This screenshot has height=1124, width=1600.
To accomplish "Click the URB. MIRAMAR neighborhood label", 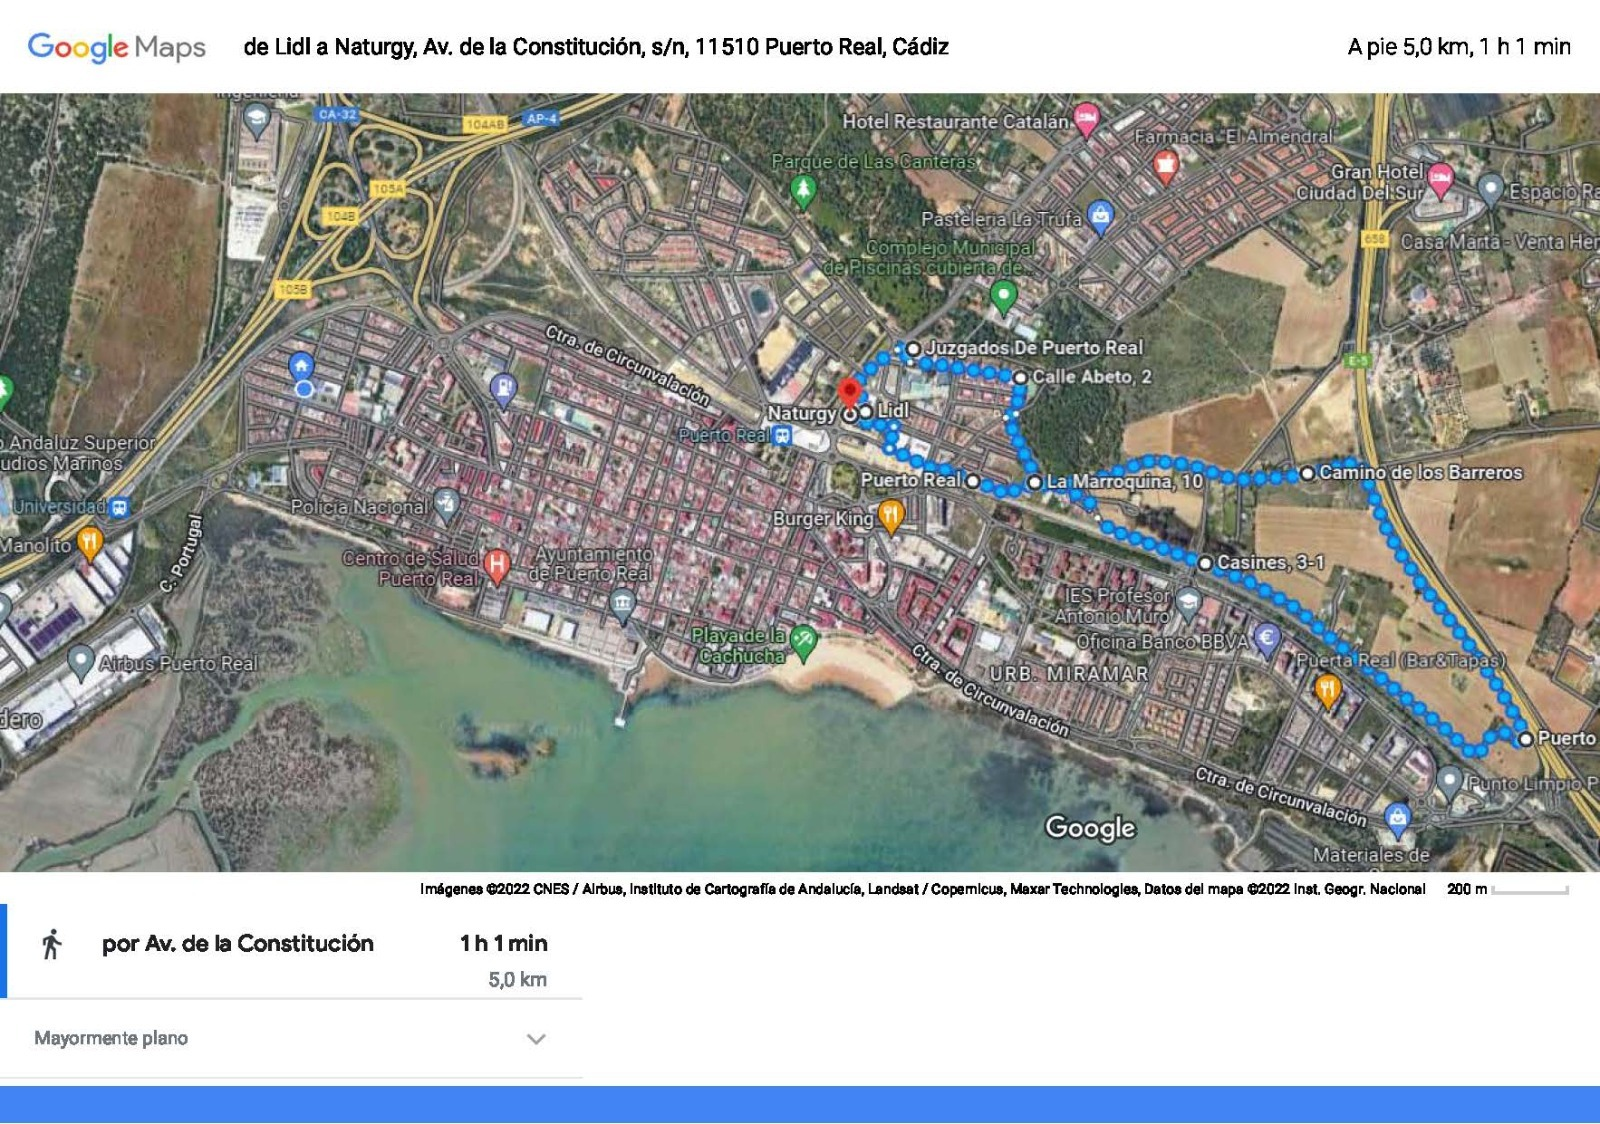I will click(x=1069, y=674).
